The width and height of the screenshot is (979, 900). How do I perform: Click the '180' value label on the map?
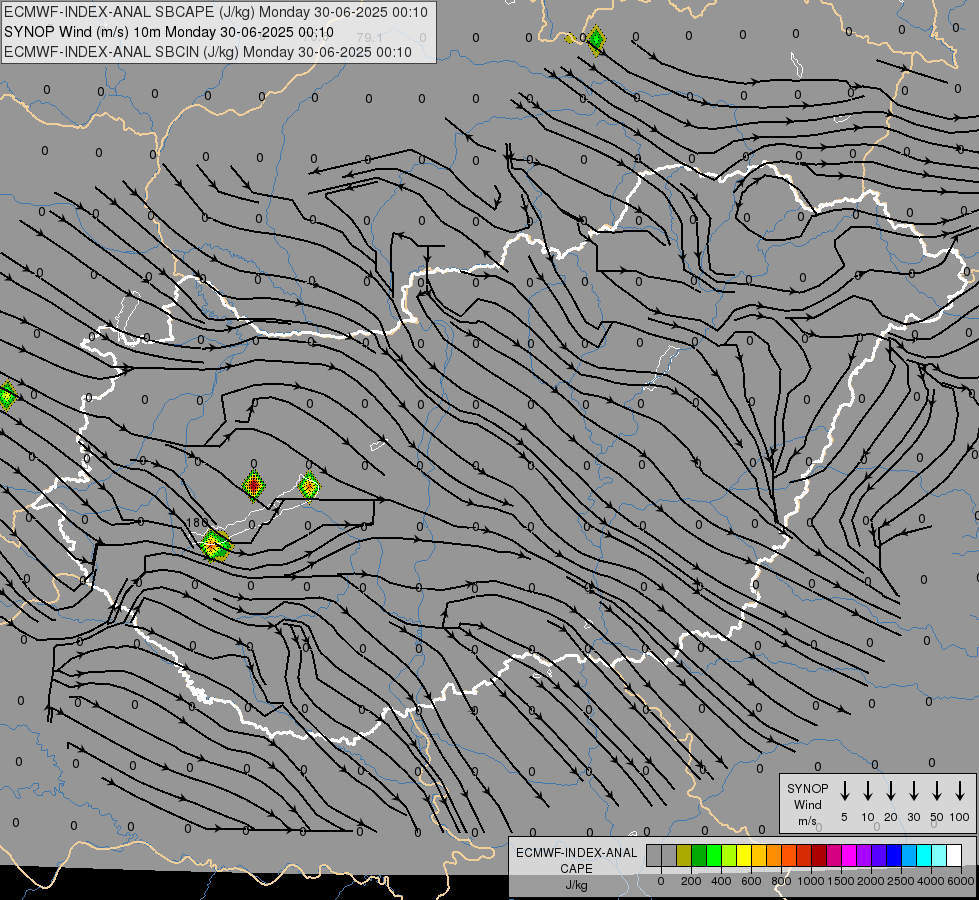click(x=197, y=522)
